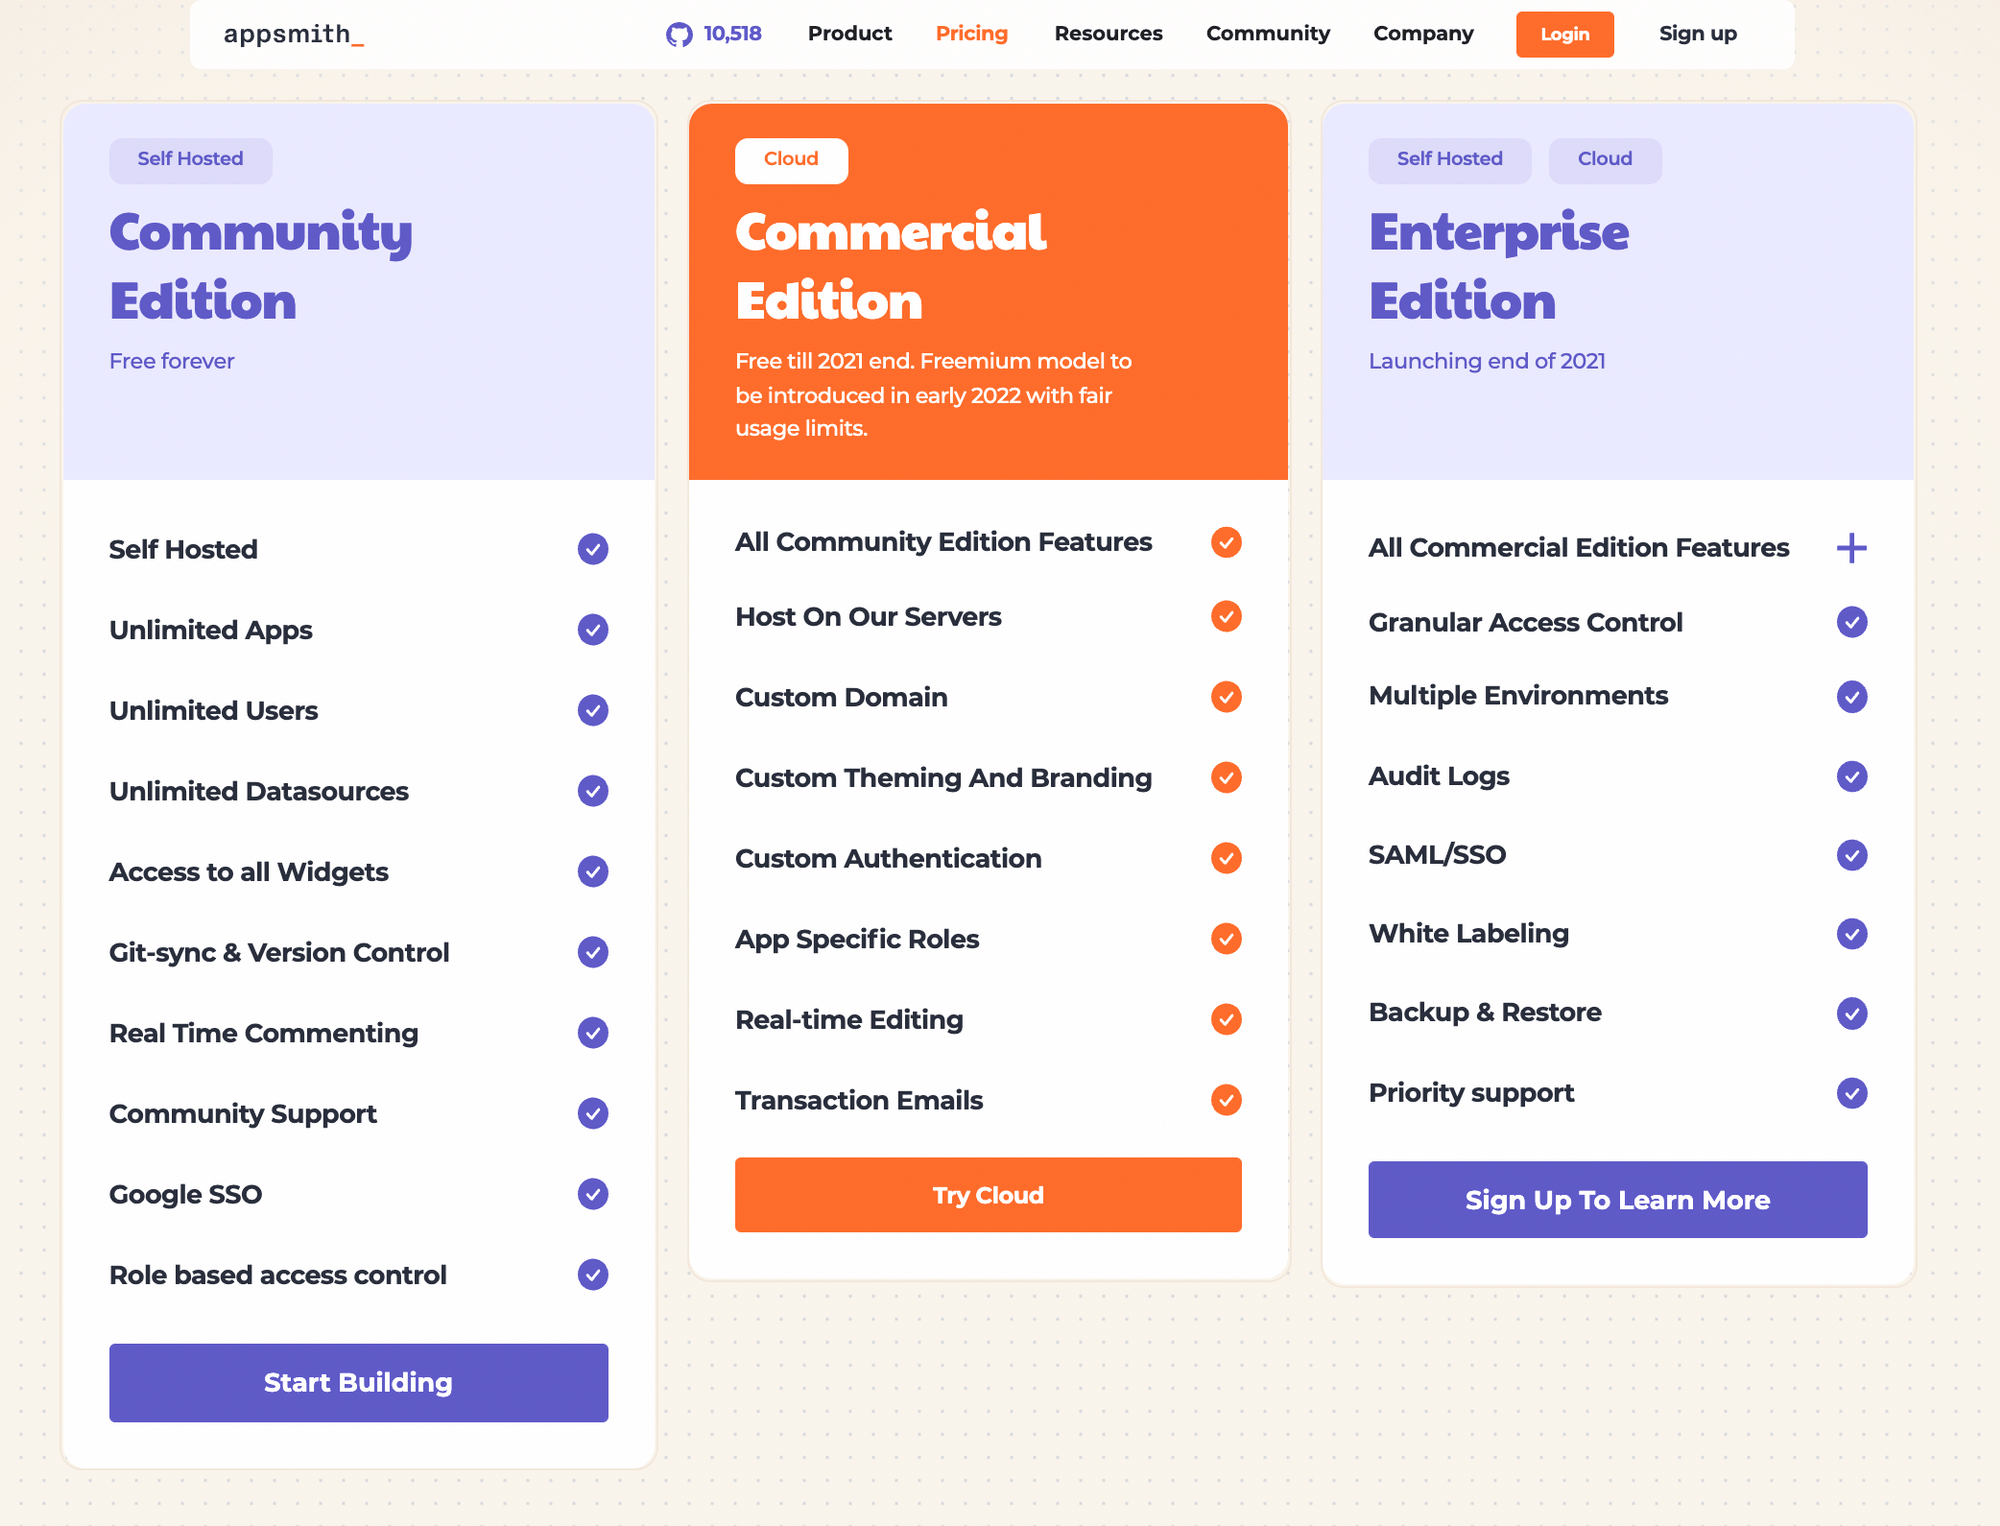Viewport: 2000px width, 1526px height.
Task: Open the Company menu
Action: coord(1423,33)
